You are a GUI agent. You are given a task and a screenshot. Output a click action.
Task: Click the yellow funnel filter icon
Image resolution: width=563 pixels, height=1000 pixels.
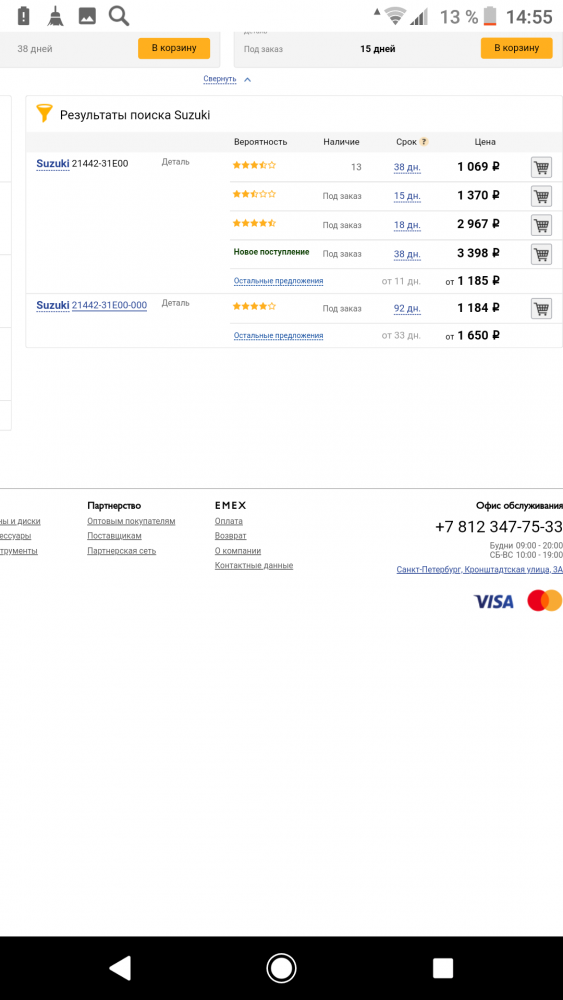tap(44, 113)
